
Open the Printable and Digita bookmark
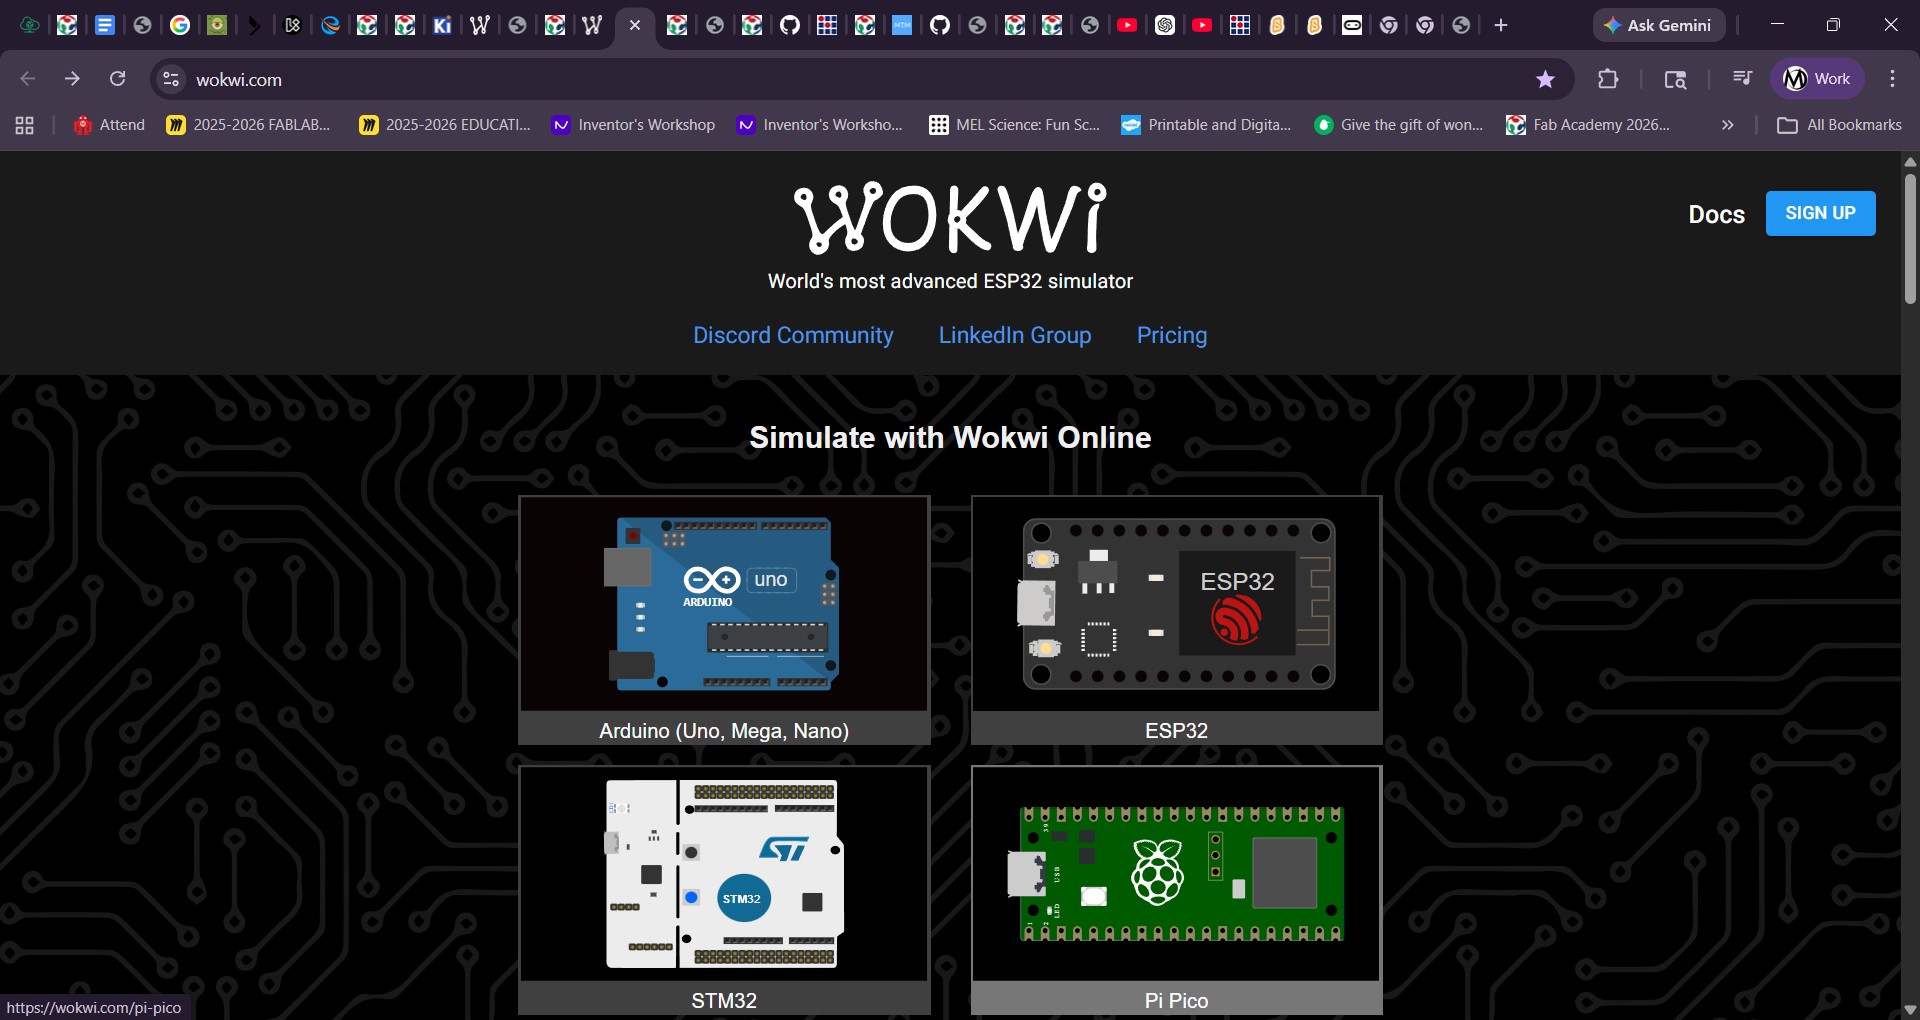coord(1206,125)
